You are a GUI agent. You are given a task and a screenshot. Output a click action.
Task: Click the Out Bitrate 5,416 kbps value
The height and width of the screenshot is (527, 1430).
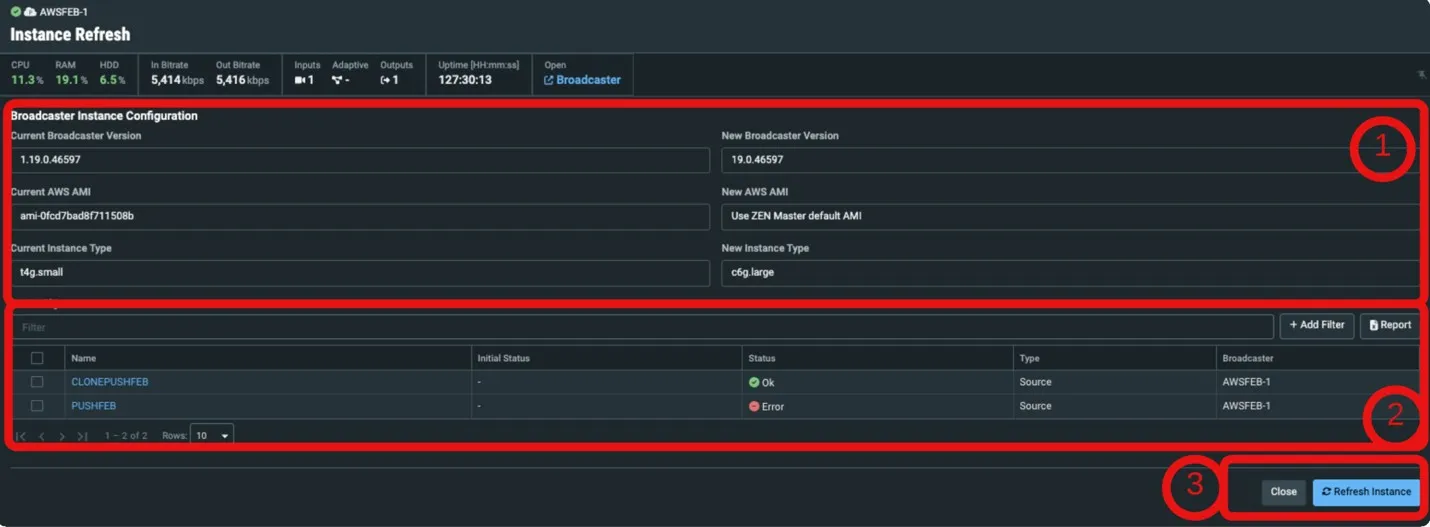242,80
